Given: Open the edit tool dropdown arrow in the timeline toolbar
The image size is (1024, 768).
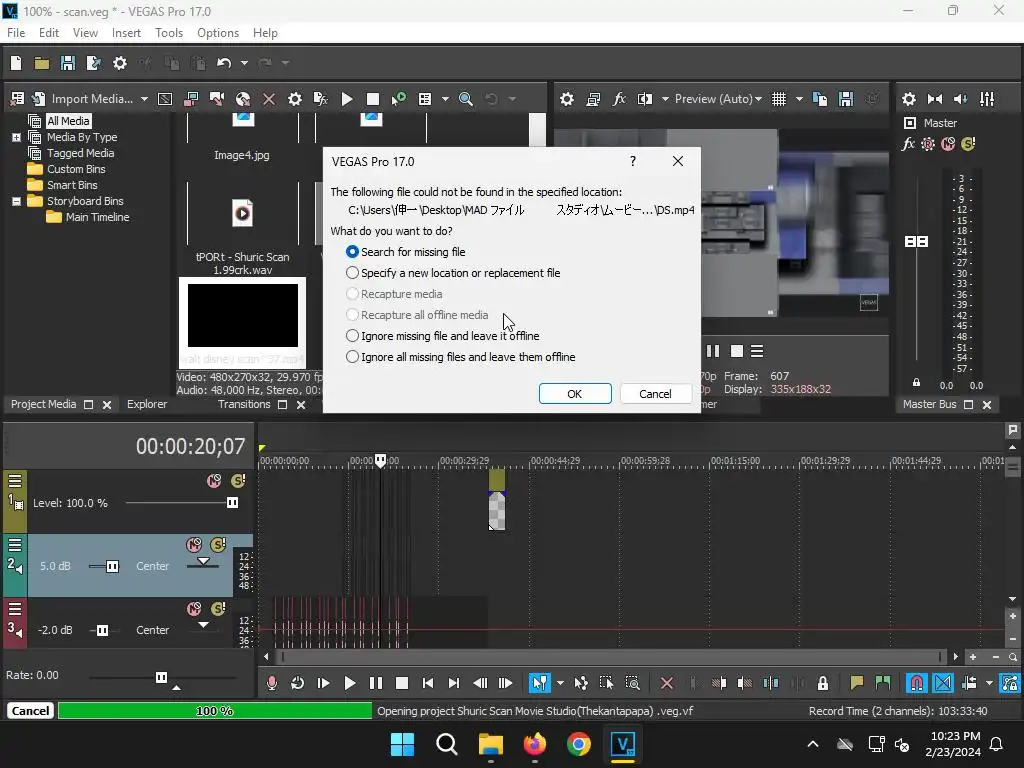Looking at the screenshot, I should (x=560, y=683).
